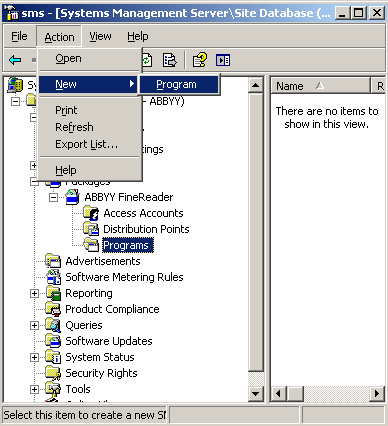Select the Distribution Points tree item
388x426 pixels.
pos(146,229)
